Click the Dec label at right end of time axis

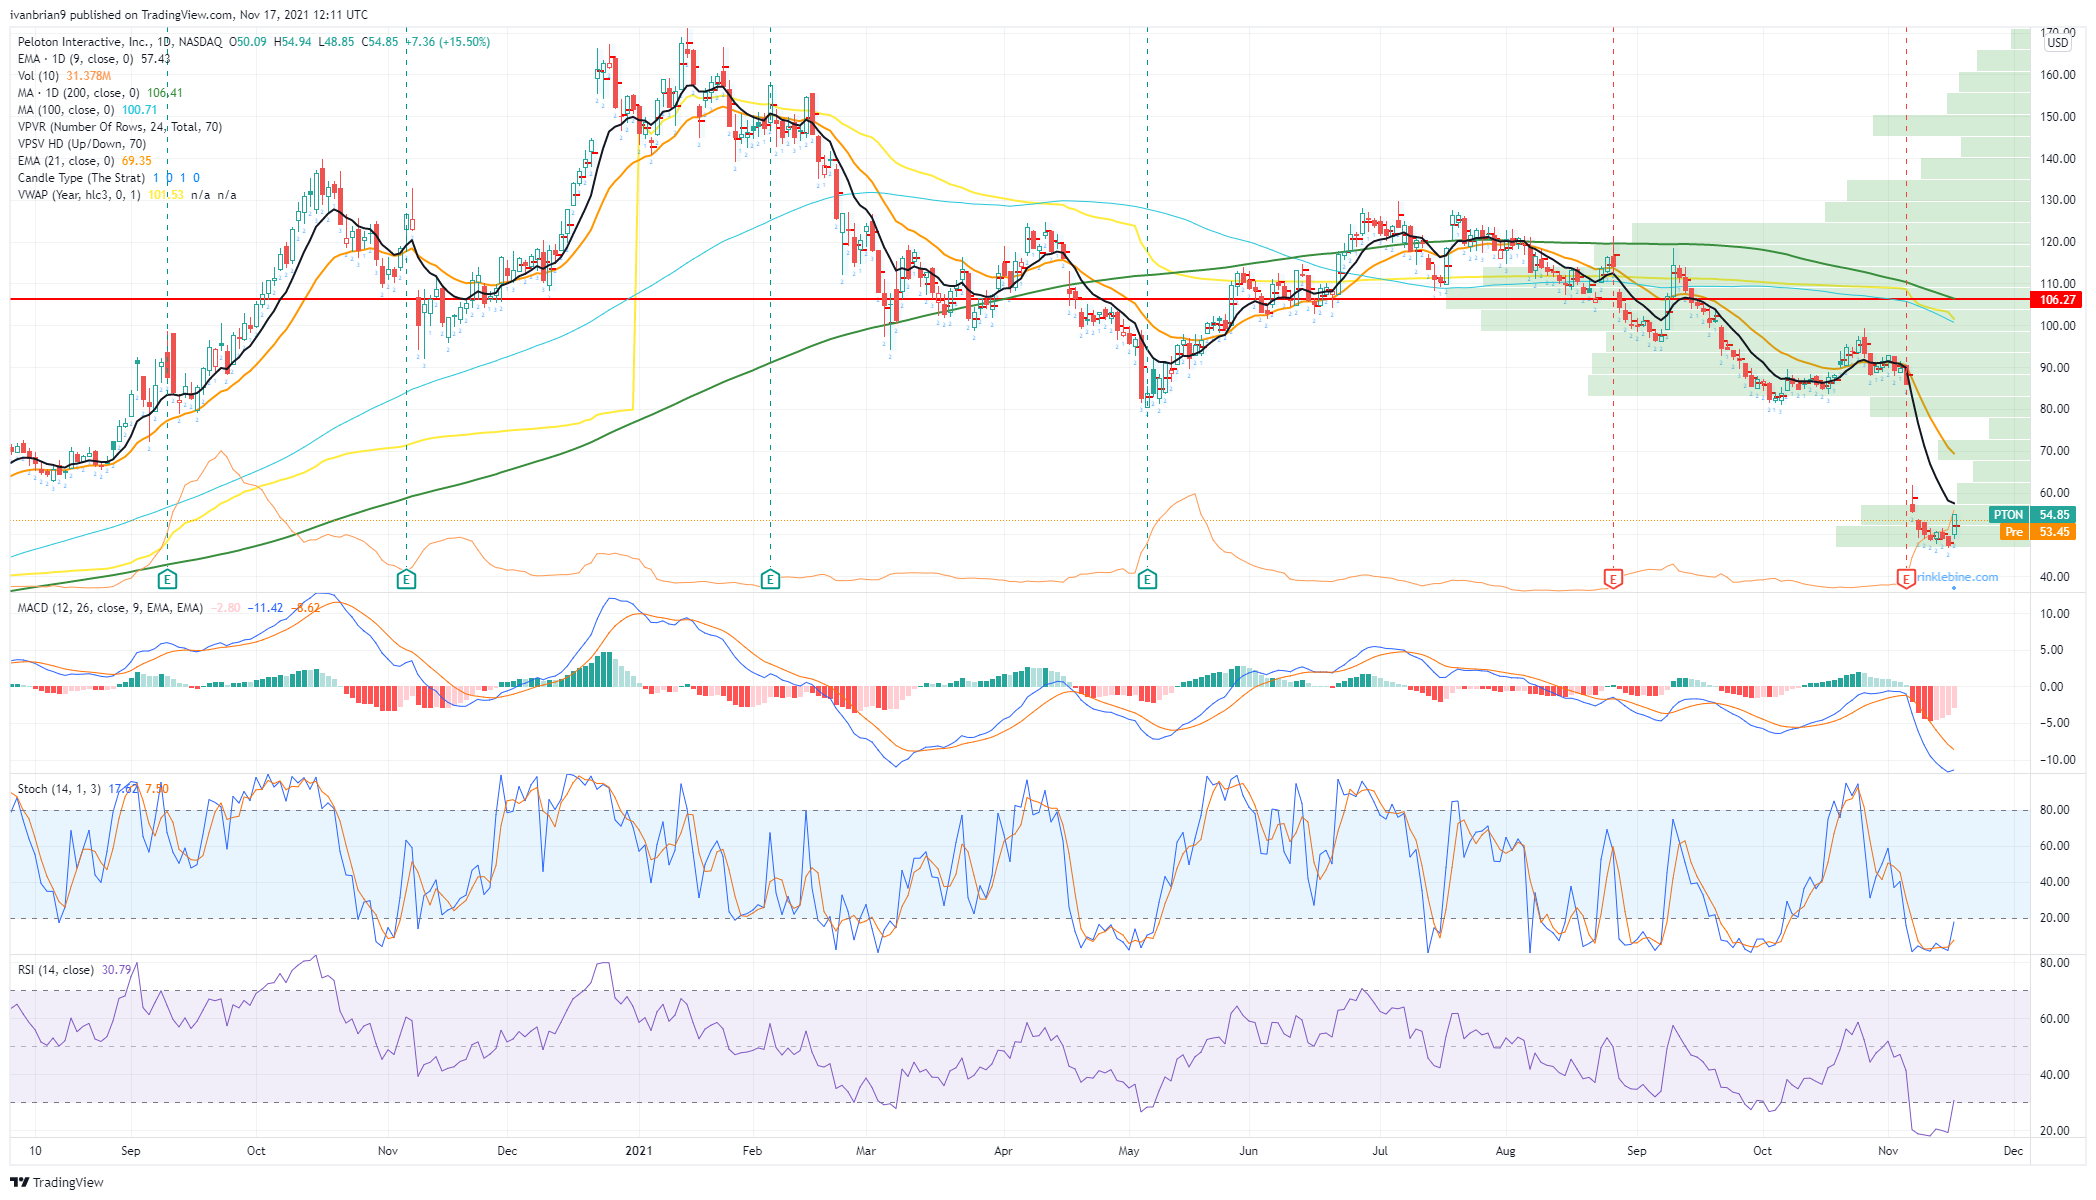[2013, 1151]
